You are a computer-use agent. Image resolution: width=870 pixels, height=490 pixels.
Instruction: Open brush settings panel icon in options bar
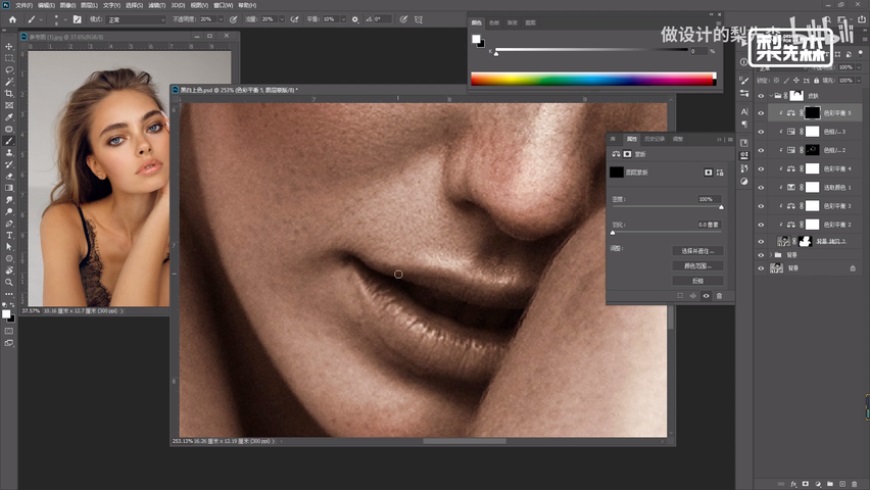(76, 19)
